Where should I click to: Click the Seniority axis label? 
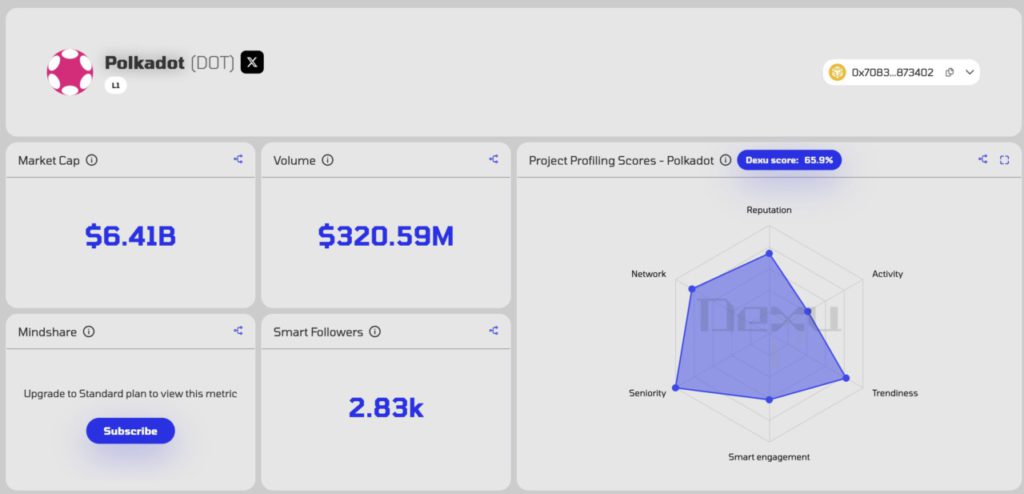(x=648, y=393)
